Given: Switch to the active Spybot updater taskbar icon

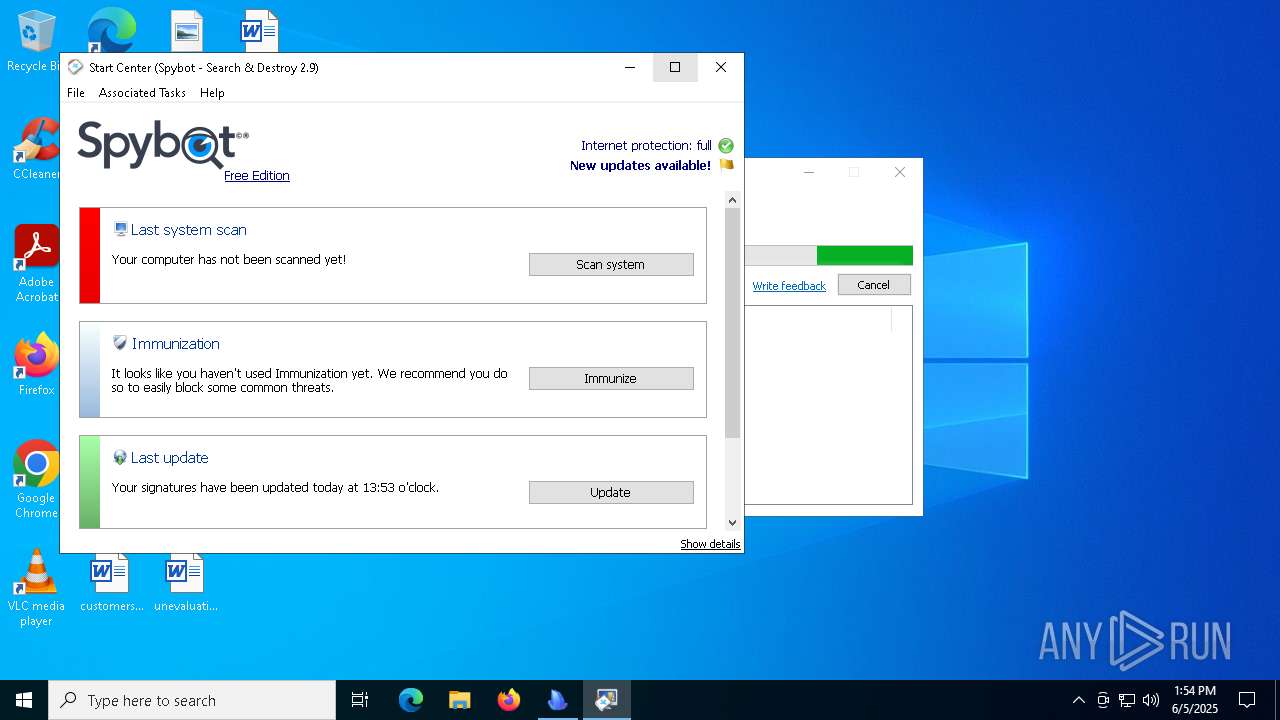Looking at the screenshot, I should click(x=606, y=700).
